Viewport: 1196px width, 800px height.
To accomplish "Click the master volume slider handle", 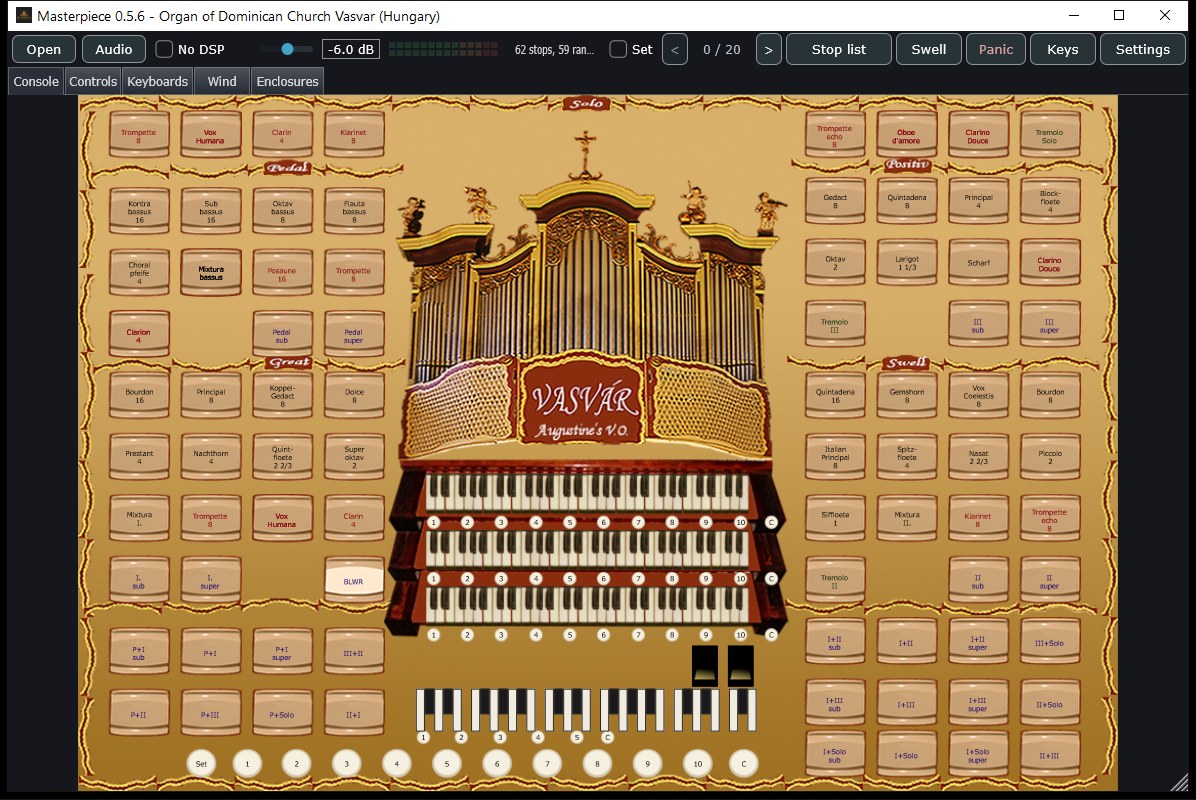I will click(x=288, y=49).
